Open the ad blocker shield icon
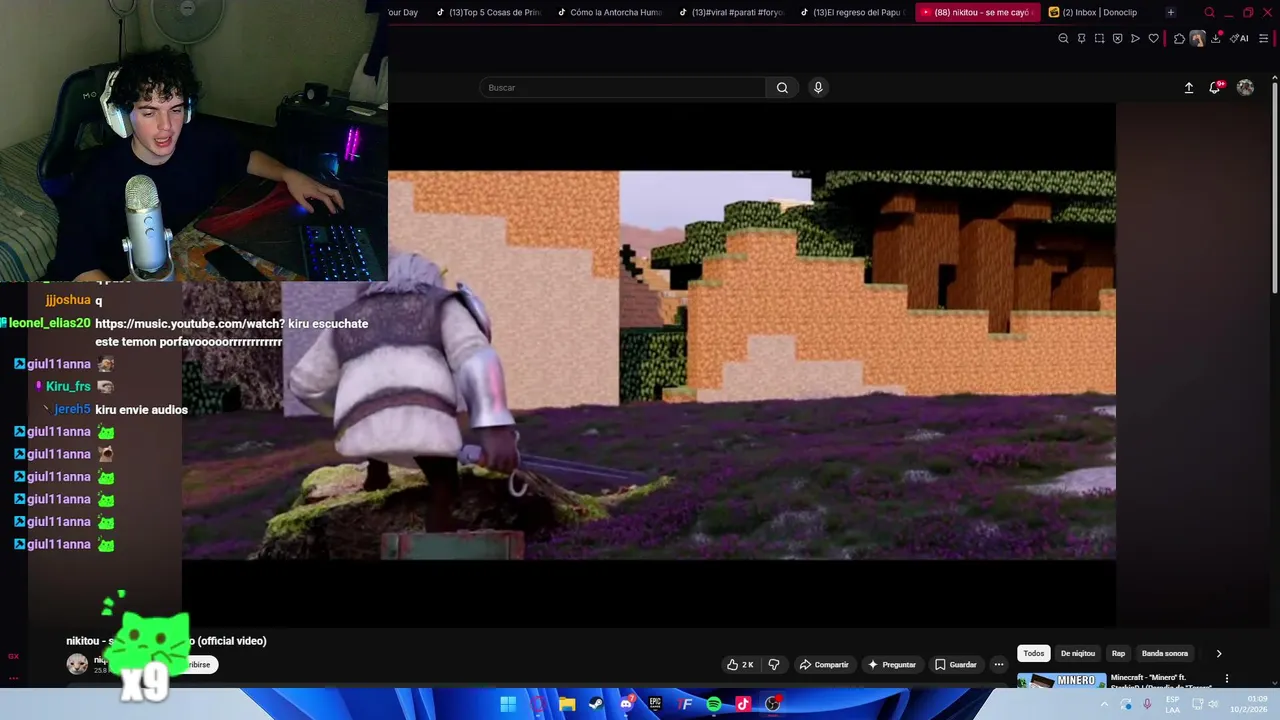The height and width of the screenshot is (720, 1280). point(1117,39)
